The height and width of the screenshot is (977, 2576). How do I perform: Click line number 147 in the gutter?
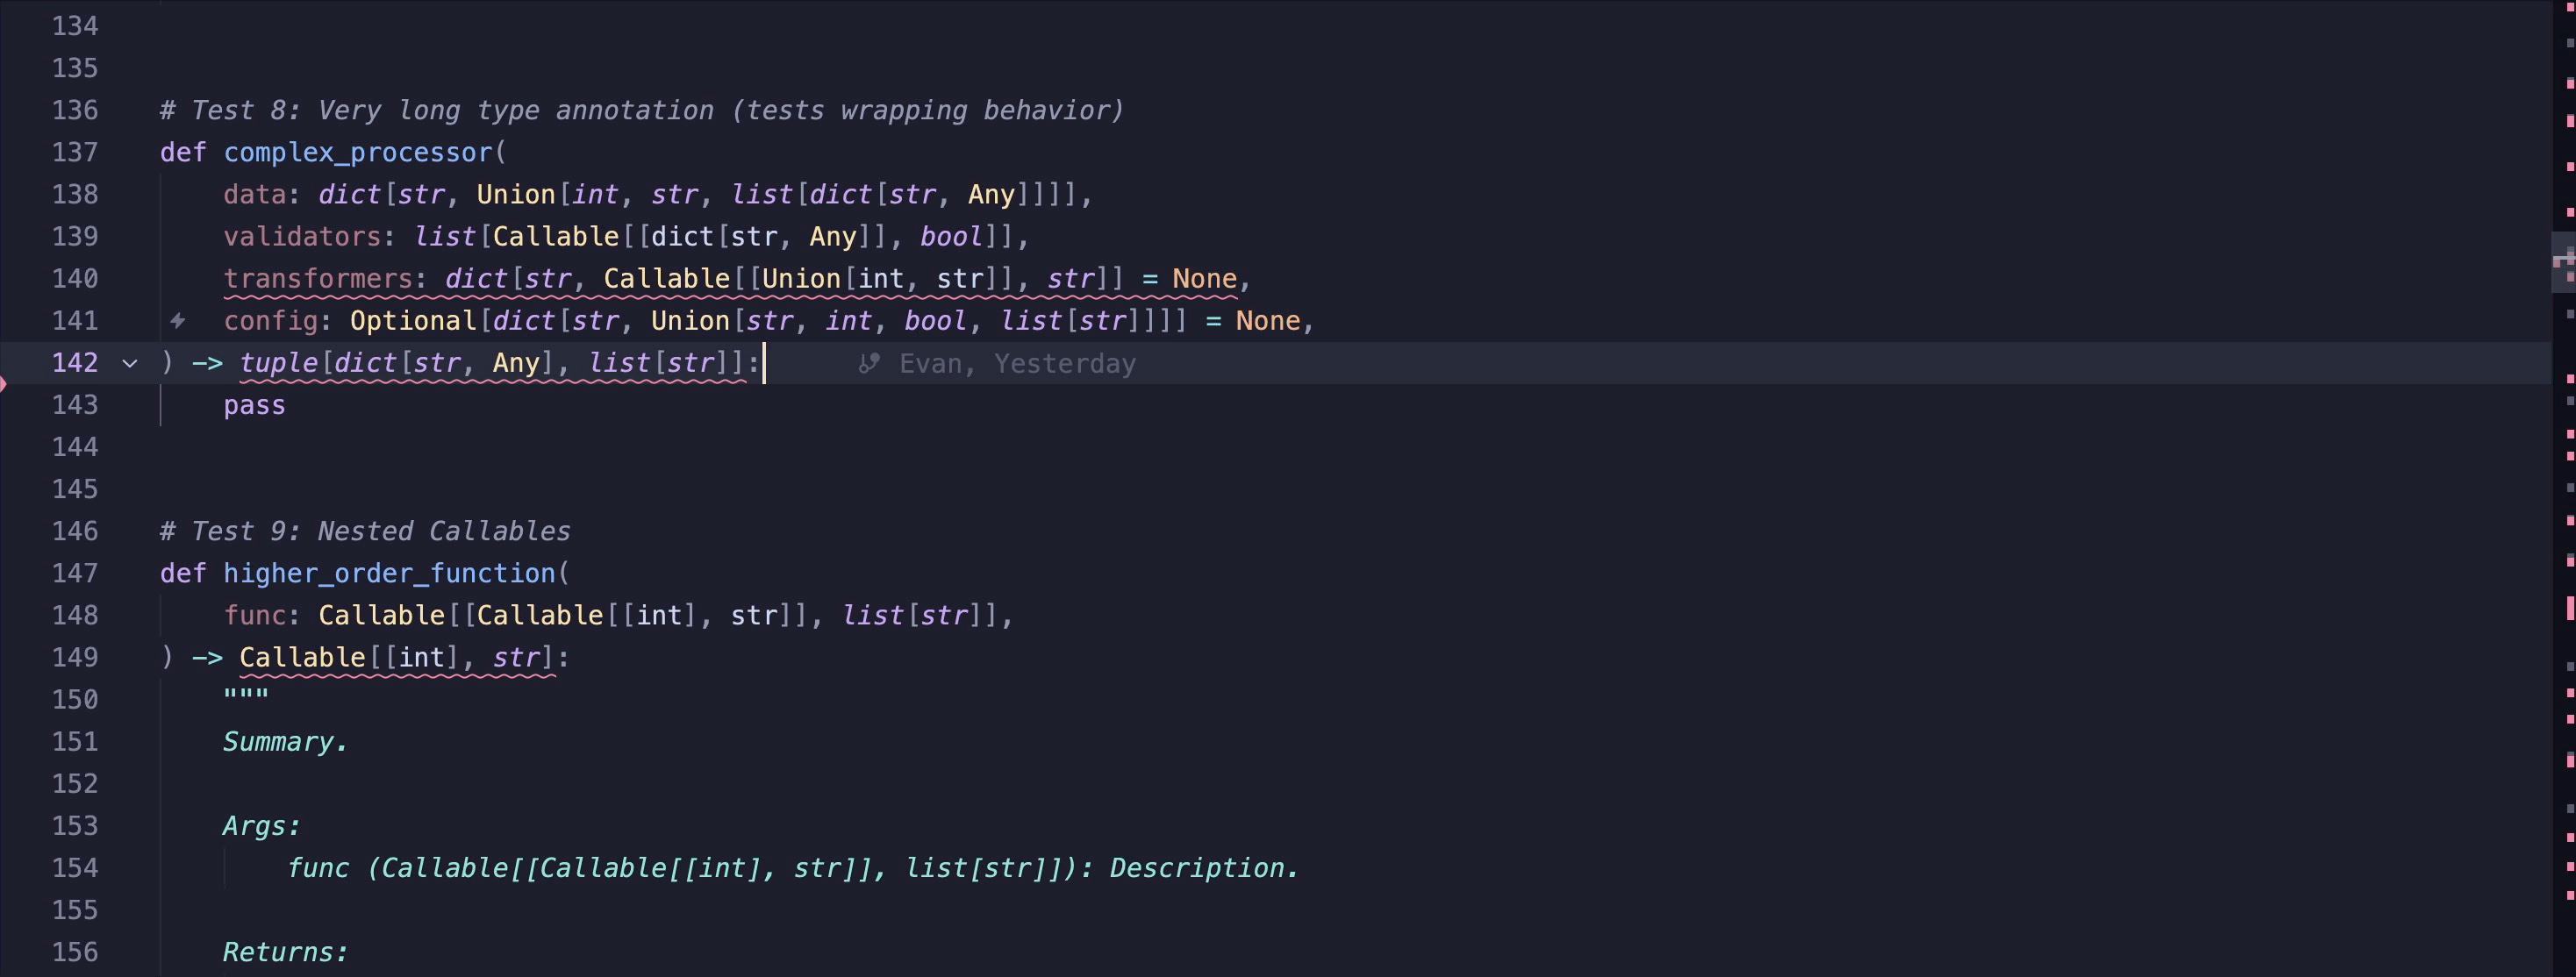pyautogui.click(x=75, y=573)
